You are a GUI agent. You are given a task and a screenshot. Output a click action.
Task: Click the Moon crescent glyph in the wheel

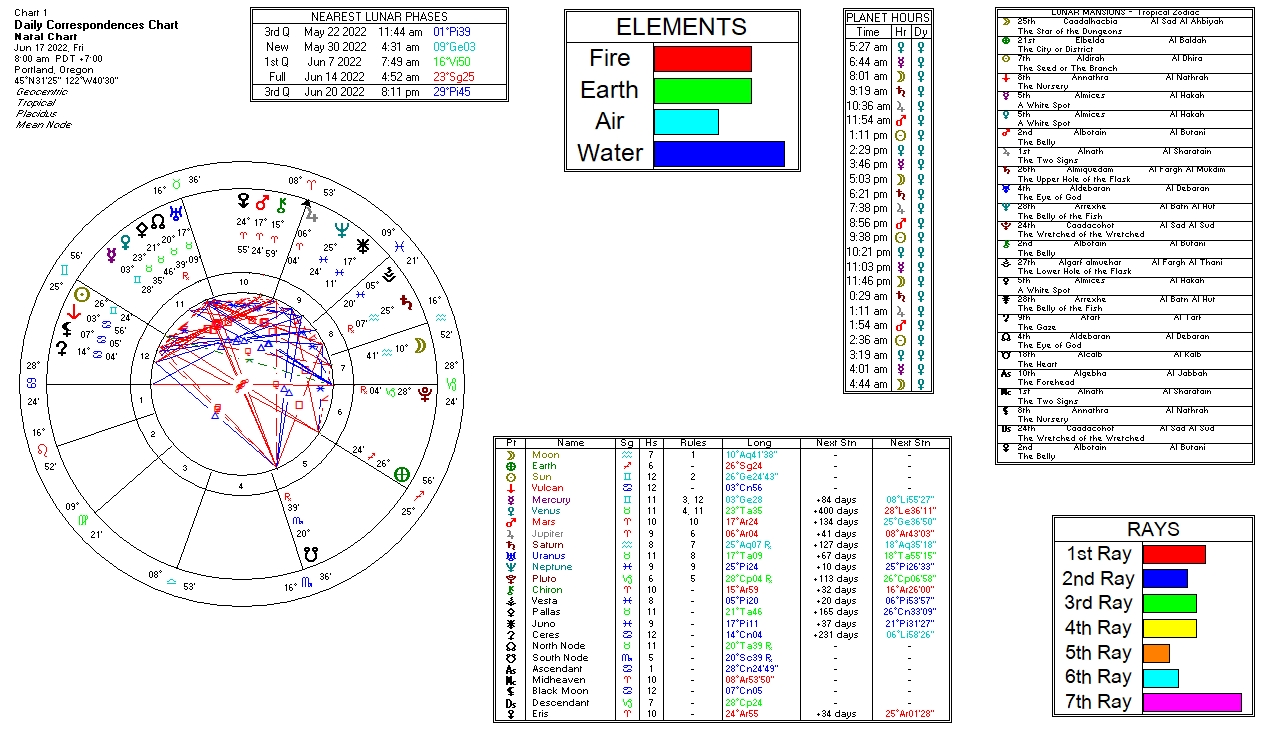pyautogui.click(x=420, y=345)
